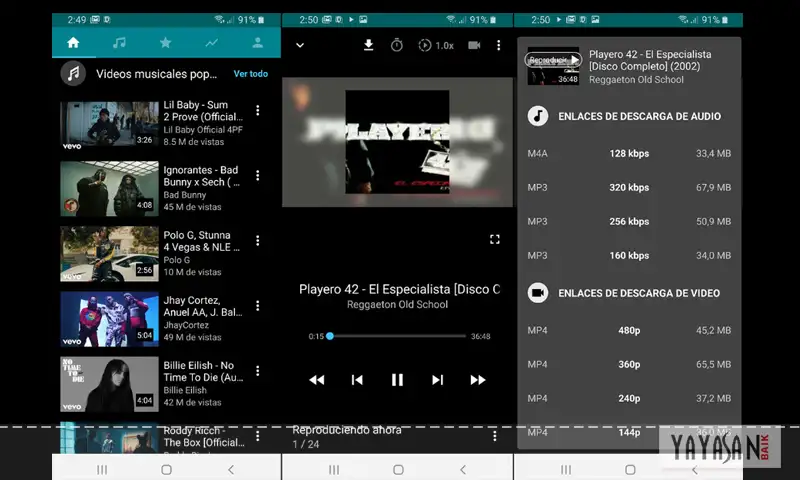The image size is (800, 480).
Task: Skip to the next track
Action: click(x=437, y=380)
